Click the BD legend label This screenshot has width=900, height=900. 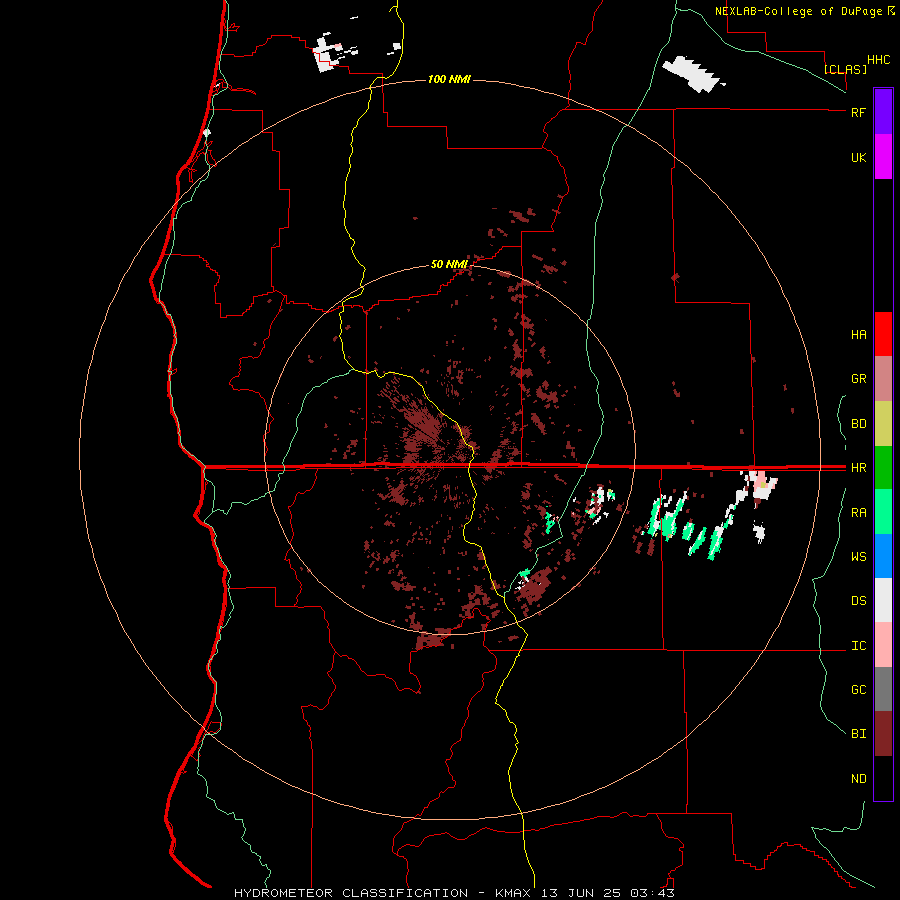[858, 424]
